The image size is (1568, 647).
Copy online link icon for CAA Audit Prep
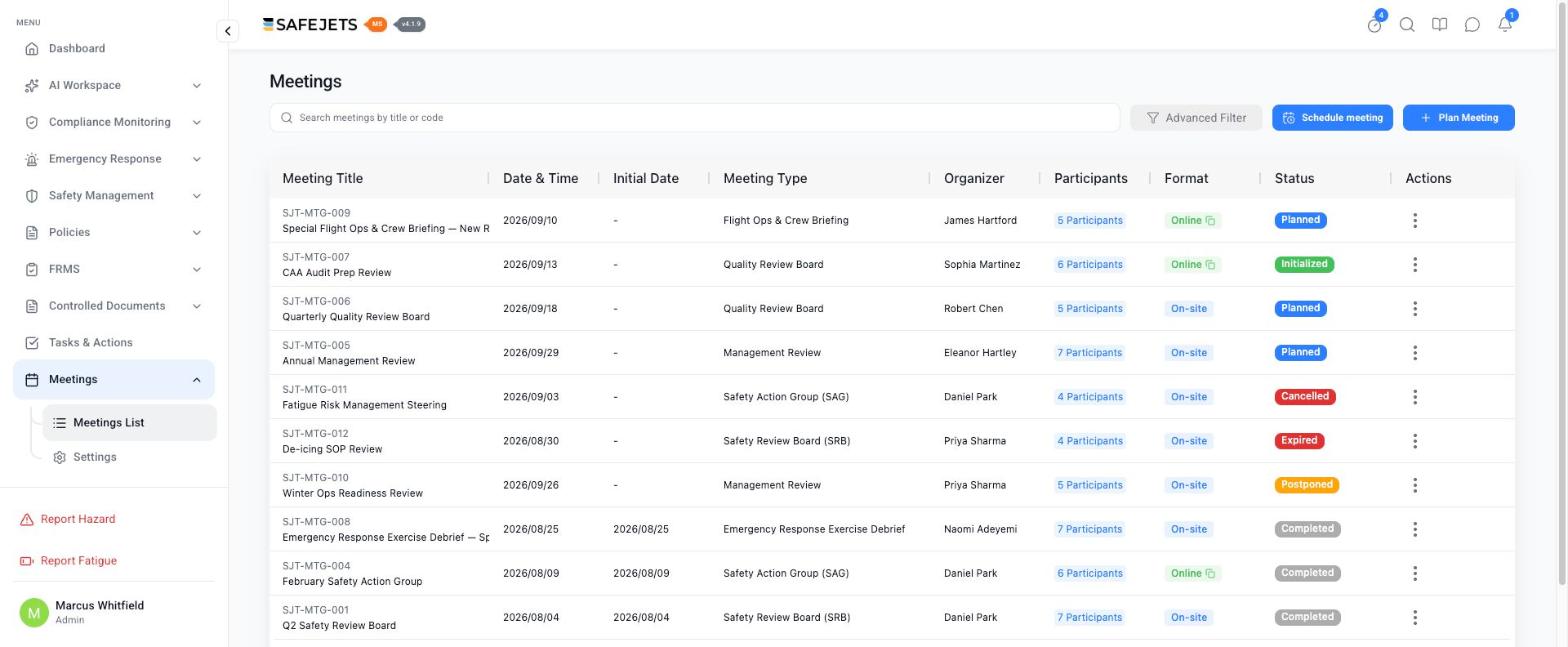coord(1210,264)
